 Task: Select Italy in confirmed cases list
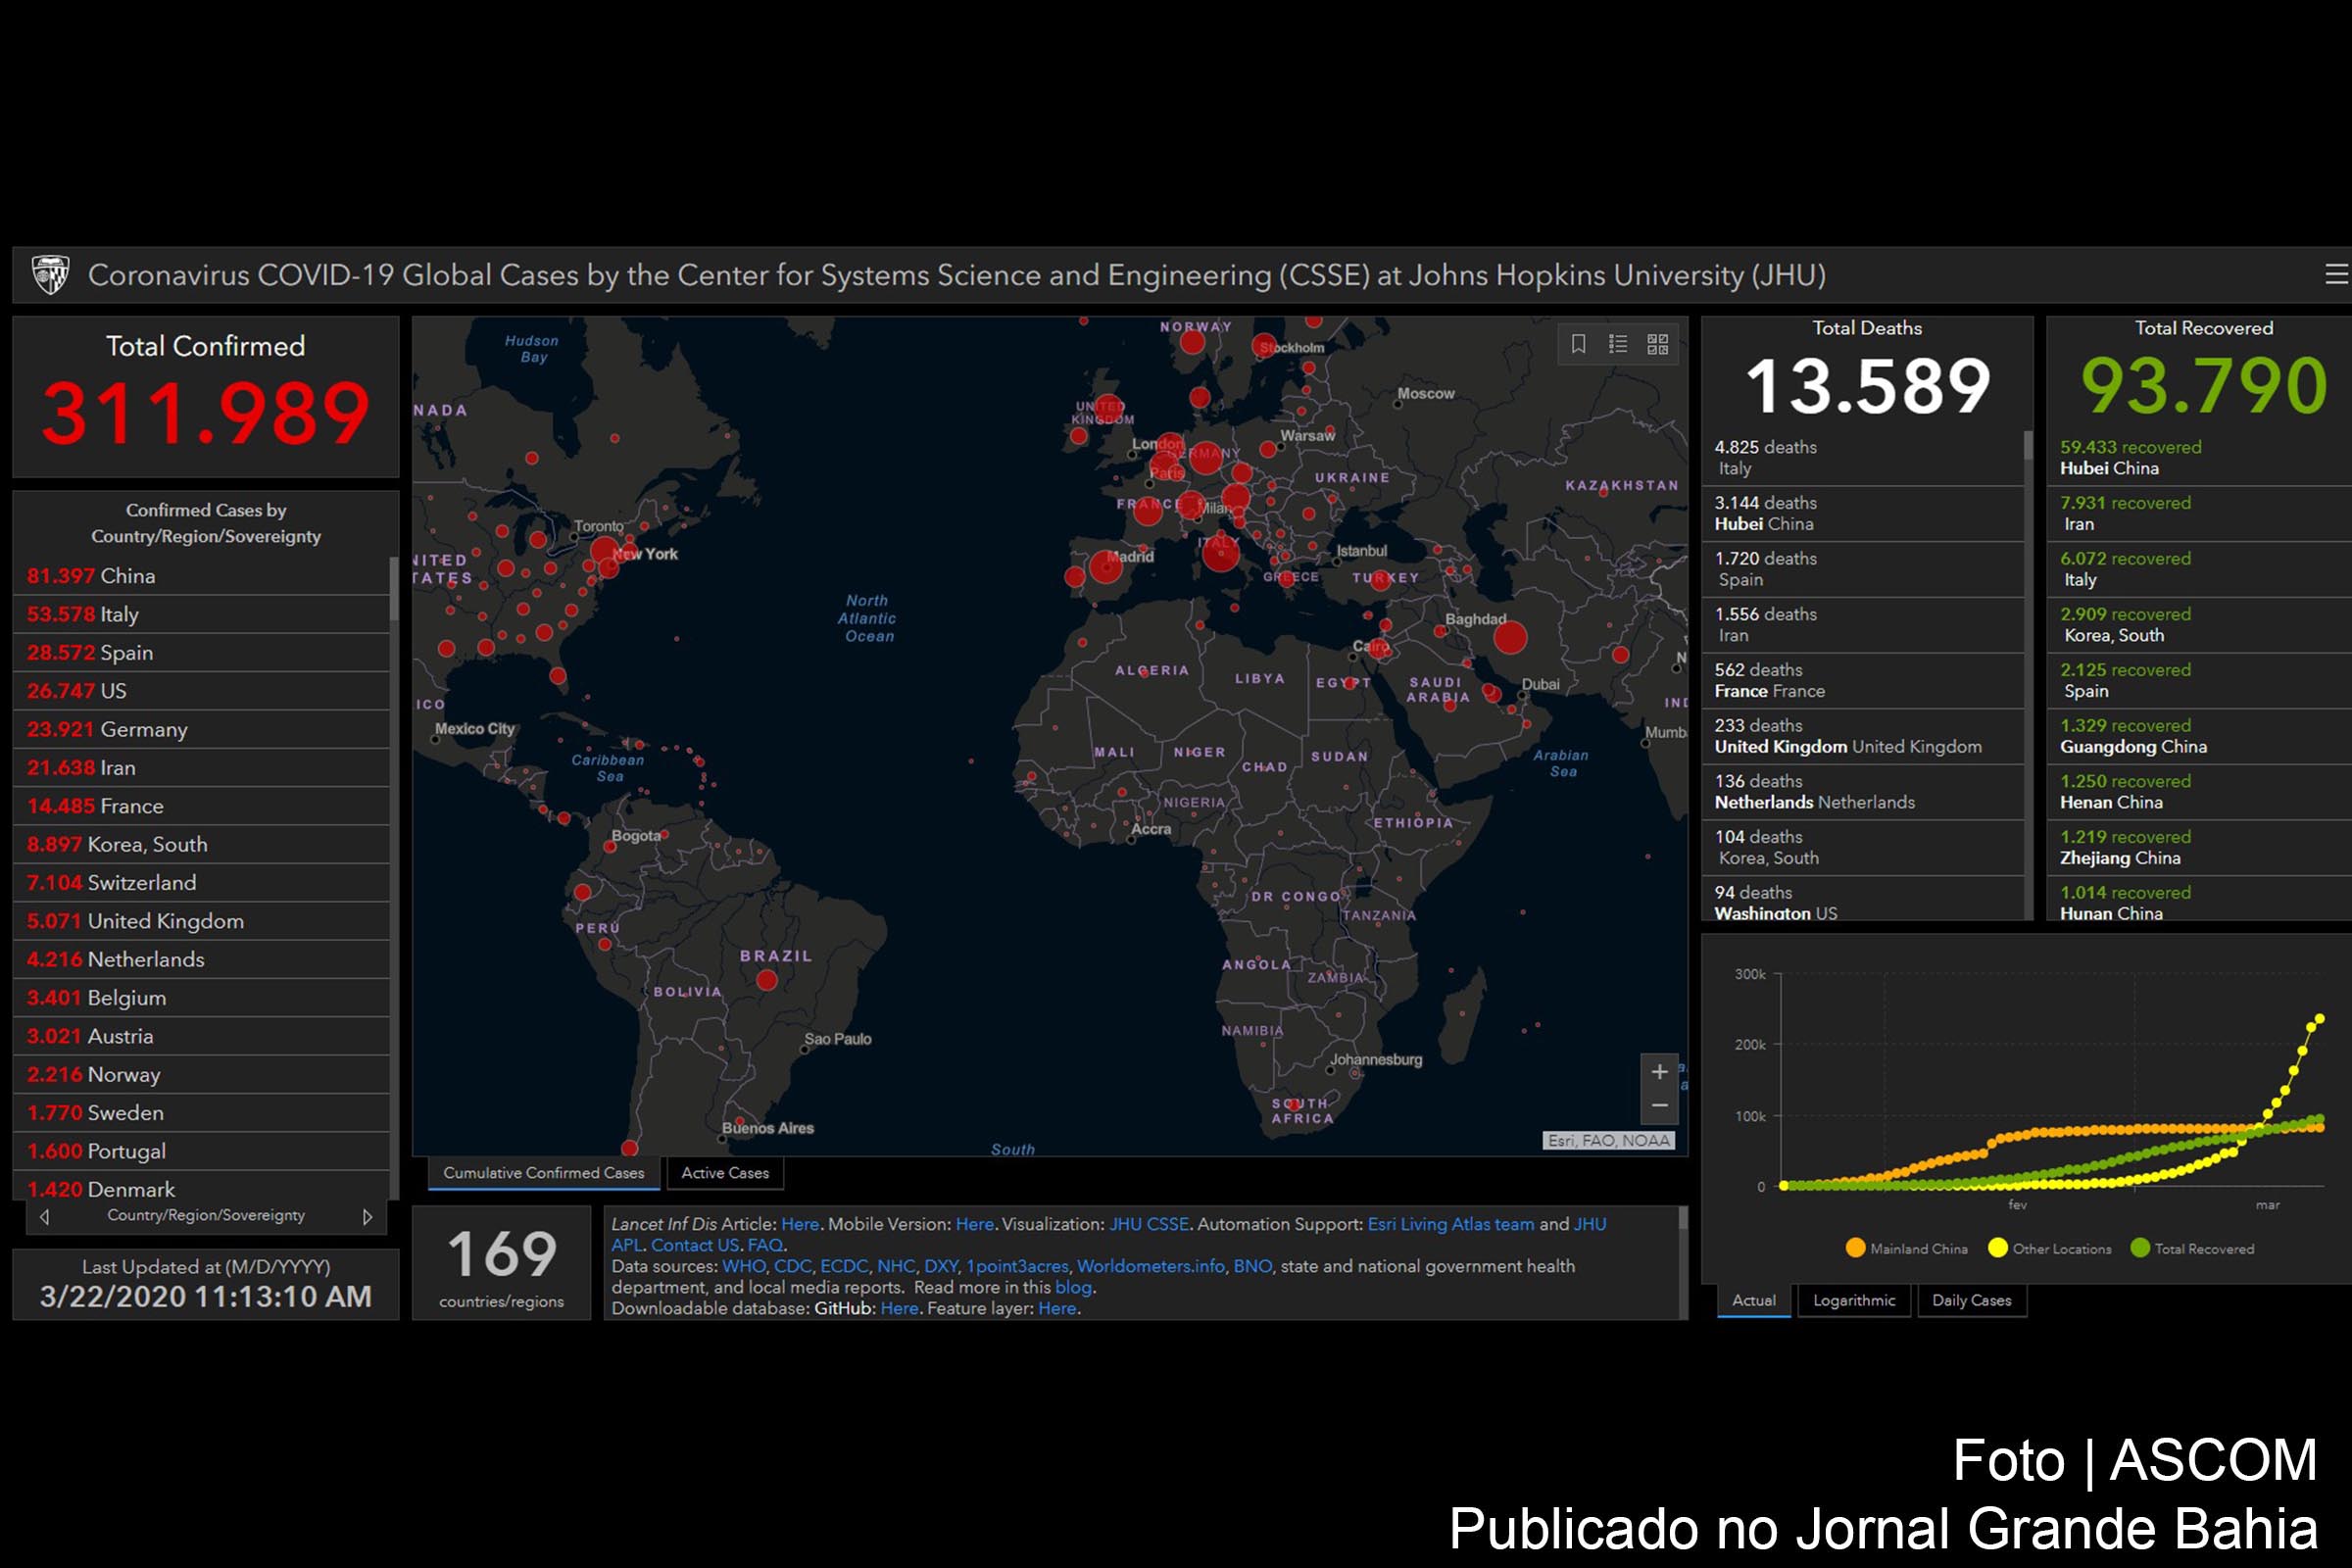tap(118, 614)
